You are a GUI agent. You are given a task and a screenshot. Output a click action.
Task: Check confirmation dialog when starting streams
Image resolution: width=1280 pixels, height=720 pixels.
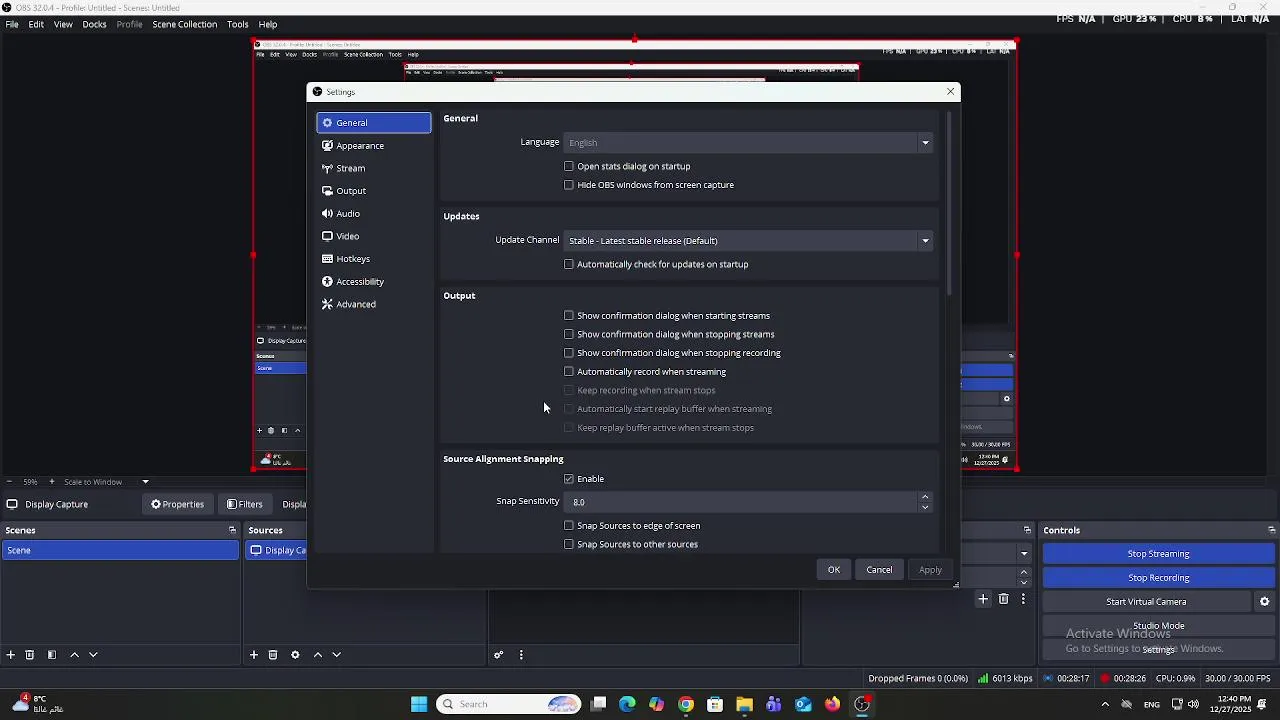[x=569, y=316]
